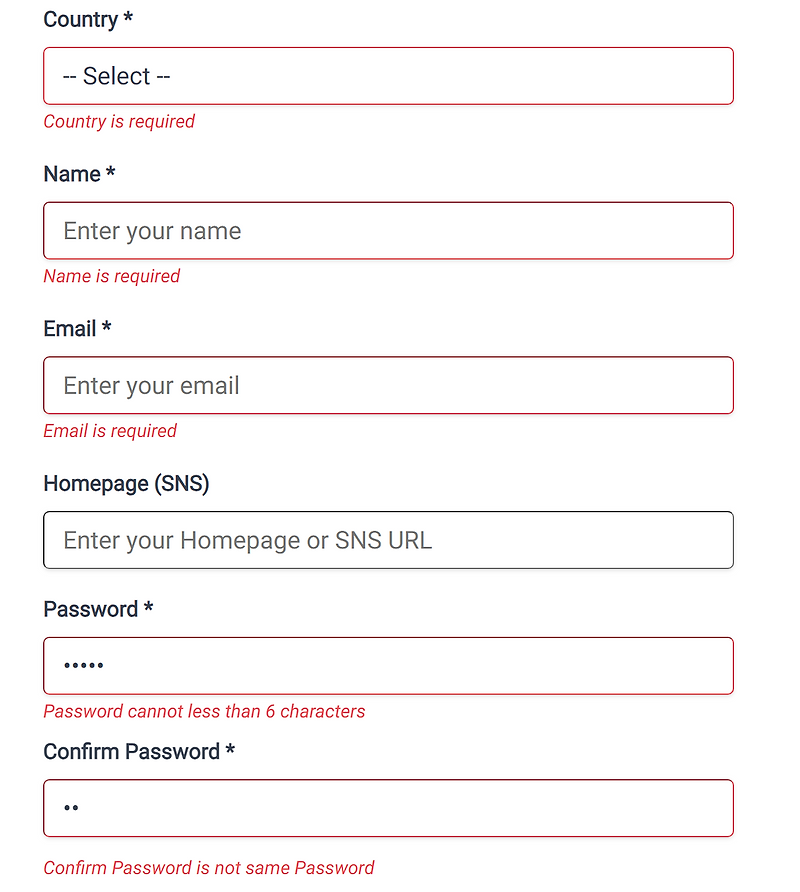Select the Email input field
The height and width of the screenshot is (892, 800).
pyautogui.click(x=388, y=385)
